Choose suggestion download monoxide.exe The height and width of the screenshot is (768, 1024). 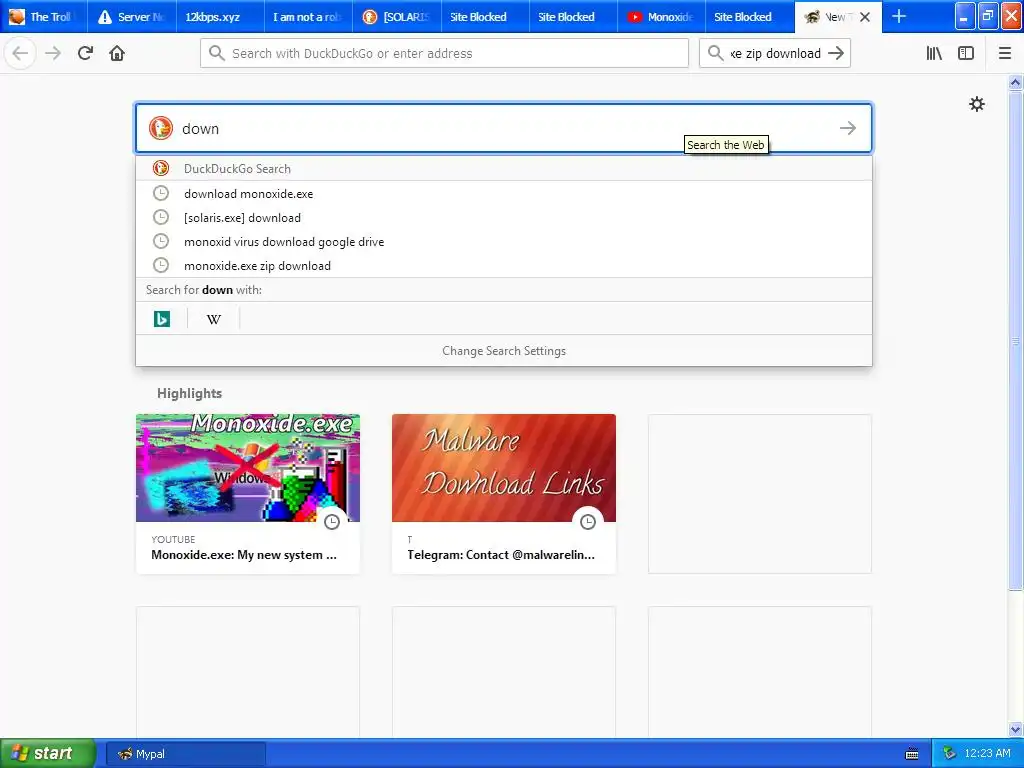(504, 193)
